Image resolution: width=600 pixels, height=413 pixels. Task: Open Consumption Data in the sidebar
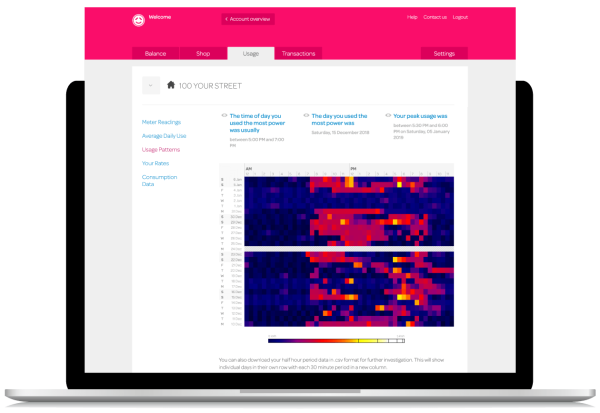pos(161,180)
